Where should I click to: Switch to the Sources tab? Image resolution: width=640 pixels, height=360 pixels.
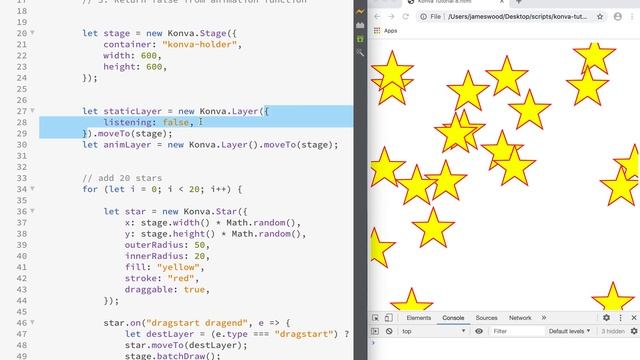pos(486,318)
